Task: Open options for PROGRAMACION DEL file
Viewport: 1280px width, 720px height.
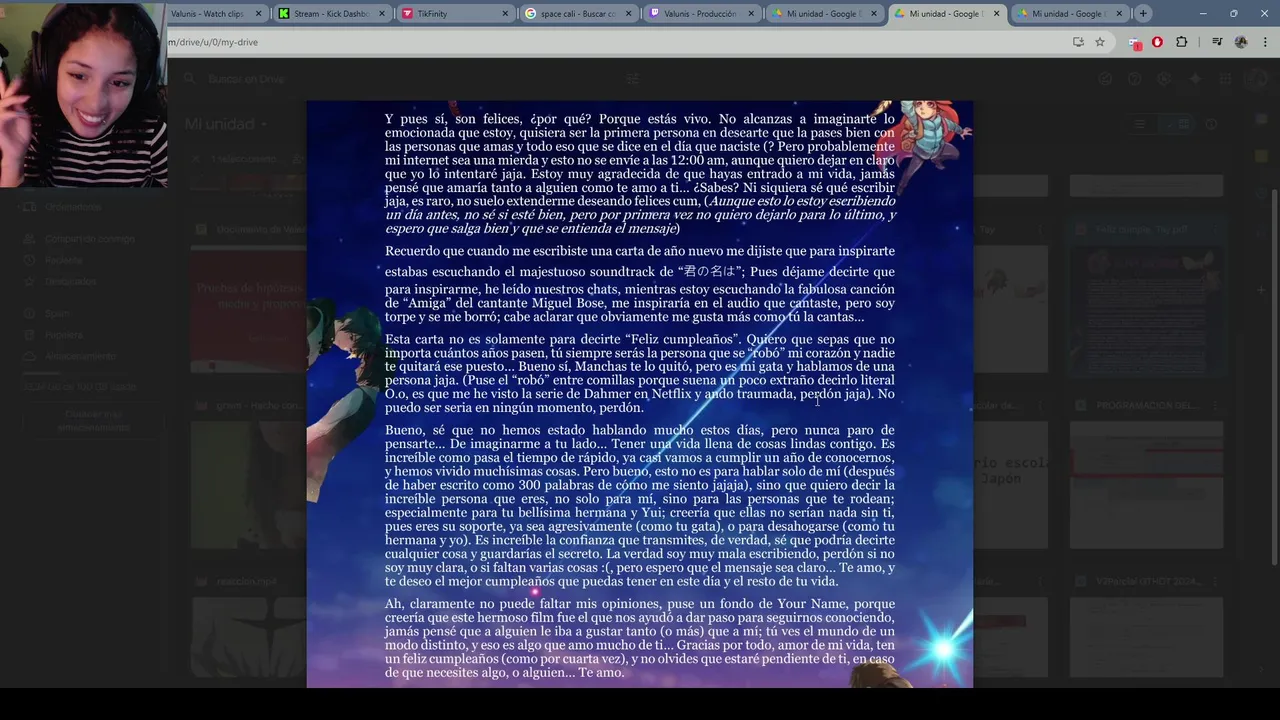Action: tap(1214, 405)
